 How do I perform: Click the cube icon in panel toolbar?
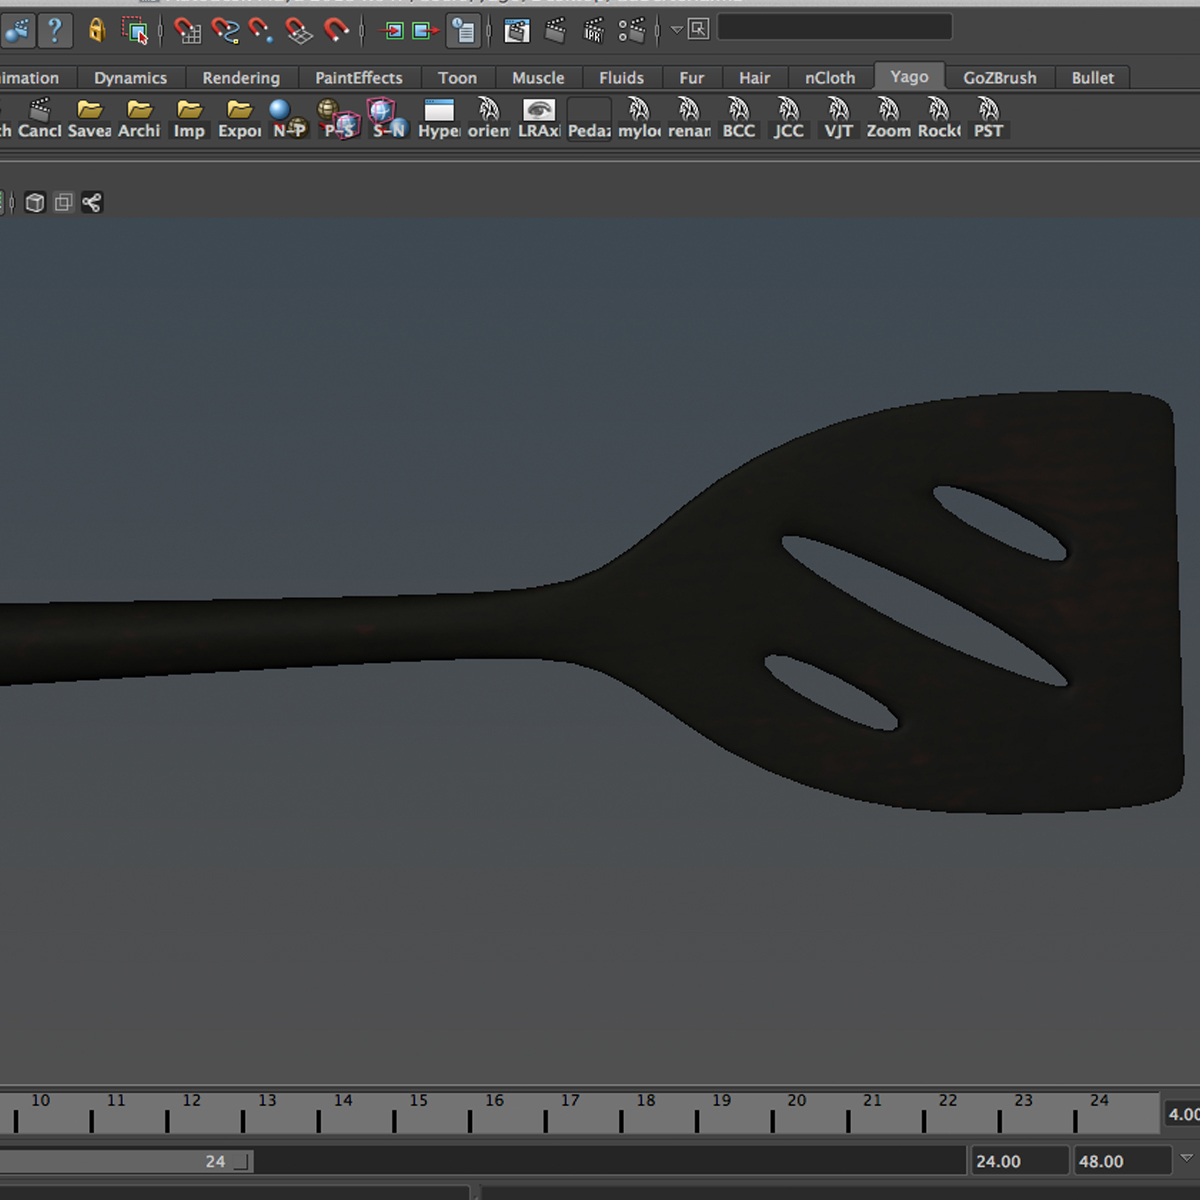click(35, 203)
